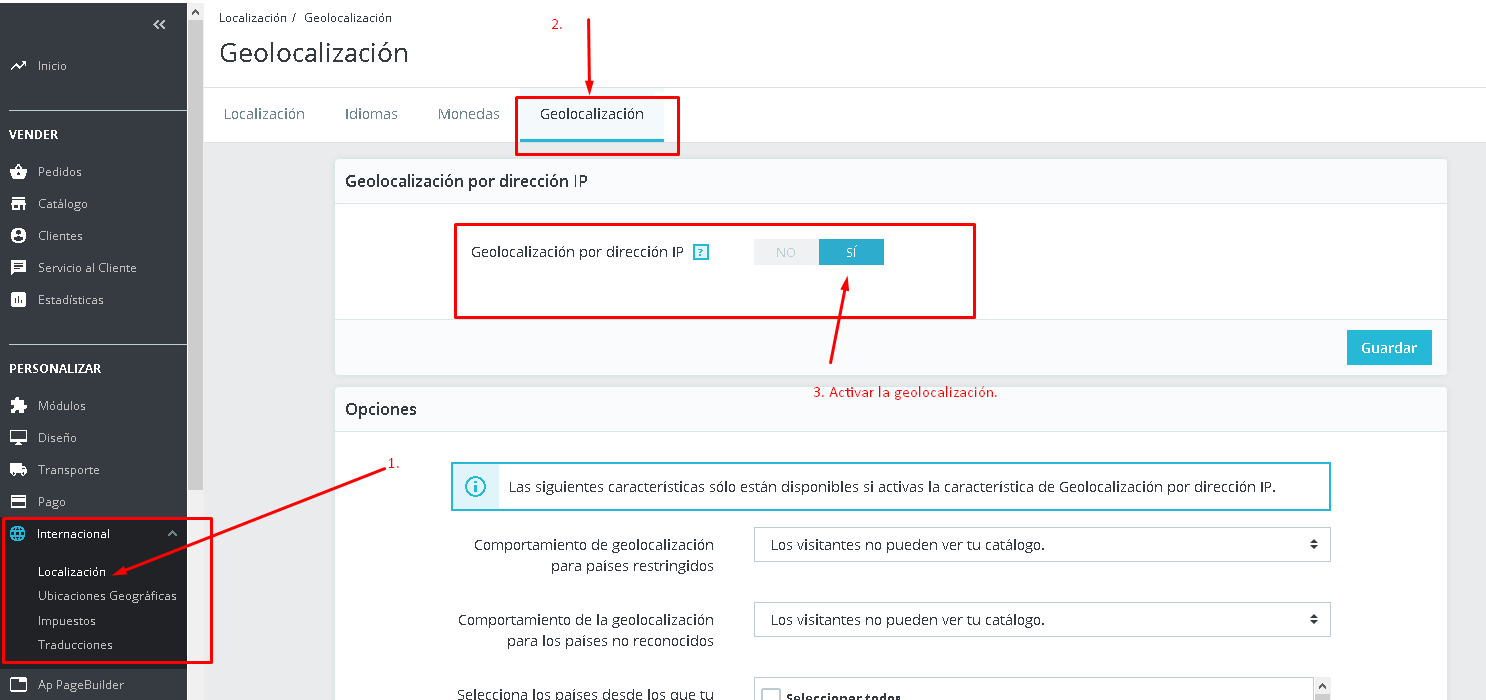Click the Diseño monitor icon
The width and height of the screenshot is (1486, 700).
click(17, 438)
